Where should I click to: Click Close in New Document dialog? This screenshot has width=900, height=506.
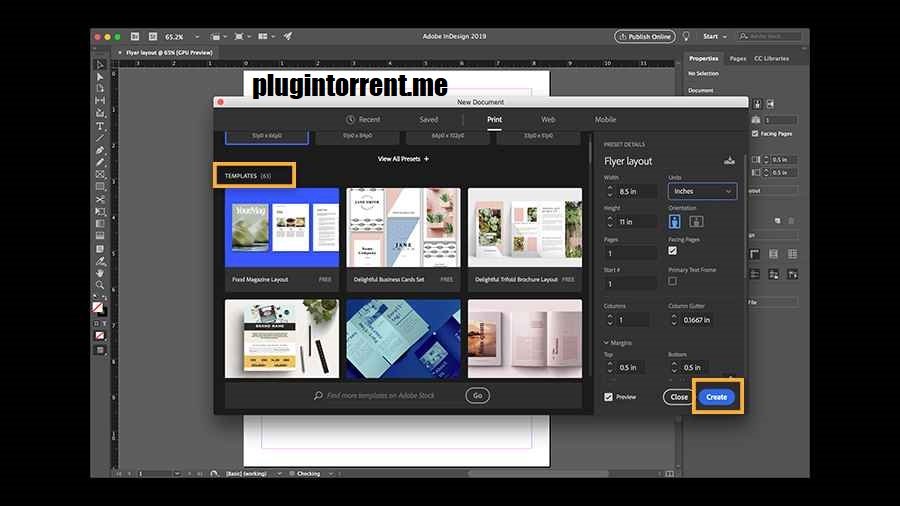(679, 397)
